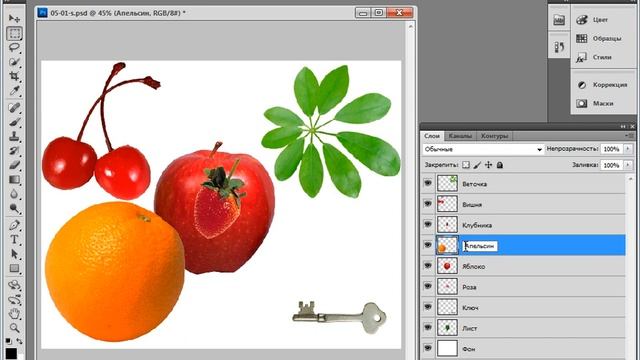Select the Move tool
640x360 pixels.
[x=14, y=18]
